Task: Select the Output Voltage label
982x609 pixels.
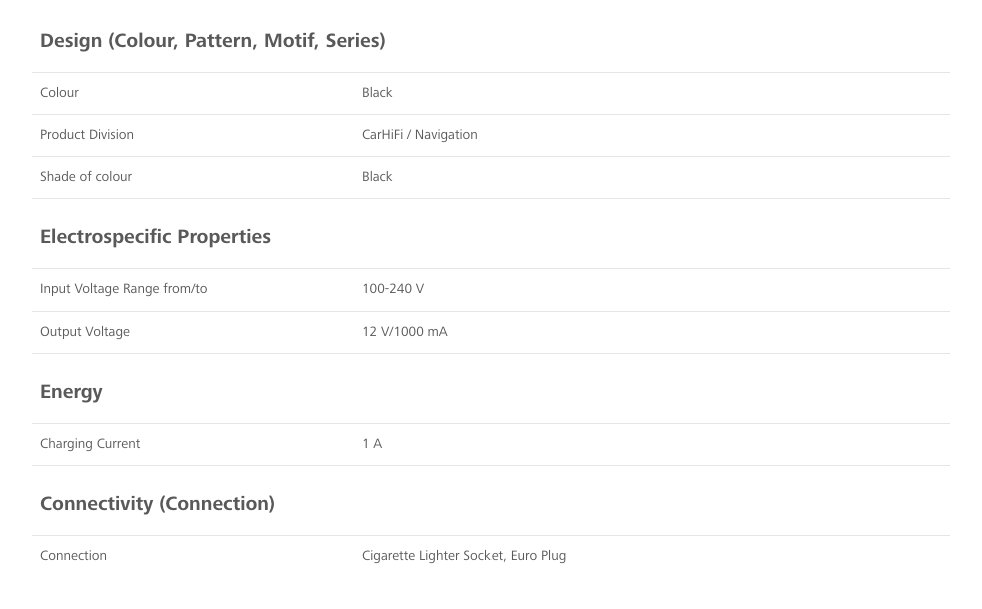Action: coord(85,332)
